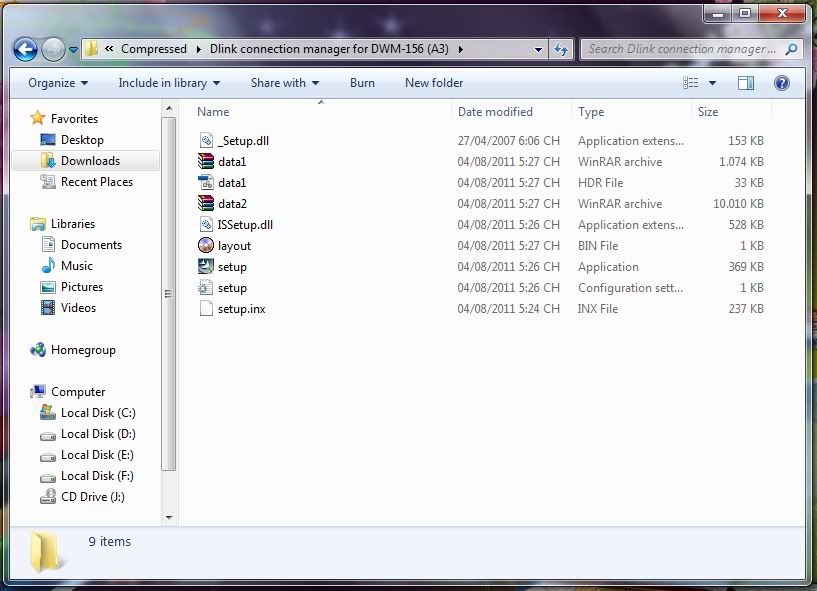The width and height of the screenshot is (817, 591).
Task: Select the _Setup.dll file icon
Action: click(206, 140)
